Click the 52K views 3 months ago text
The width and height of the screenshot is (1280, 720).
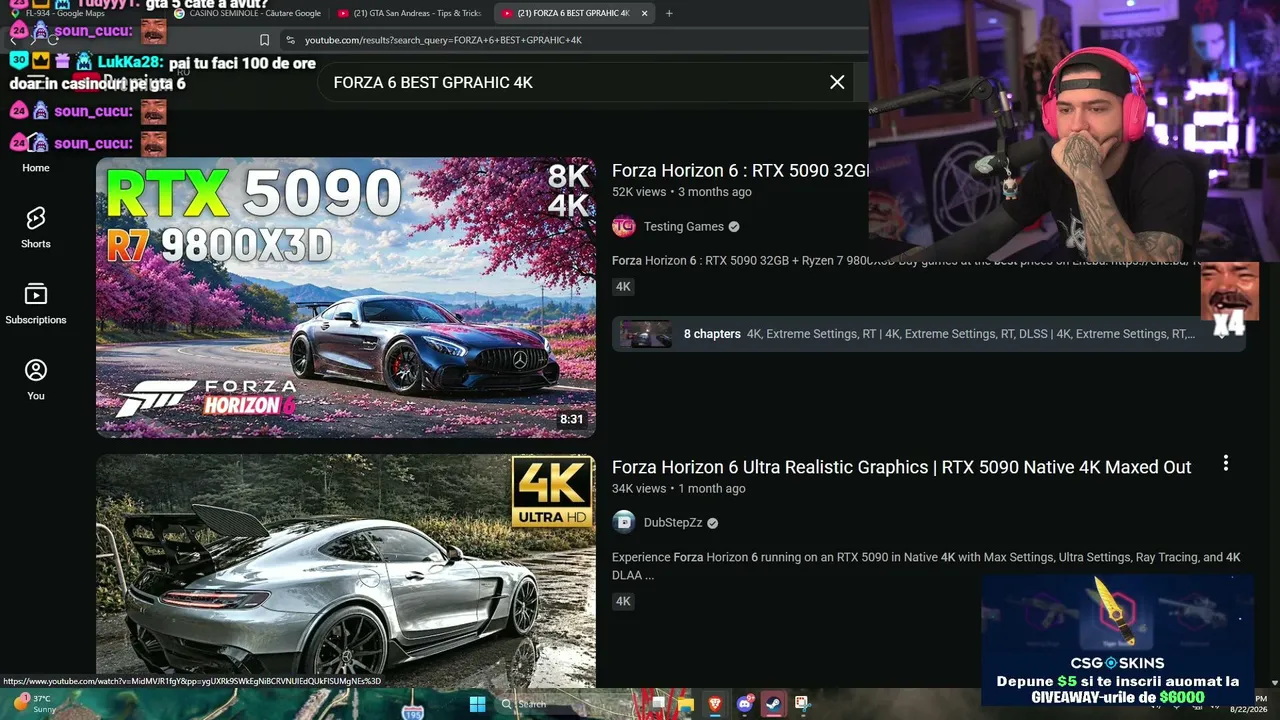[x=682, y=192]
